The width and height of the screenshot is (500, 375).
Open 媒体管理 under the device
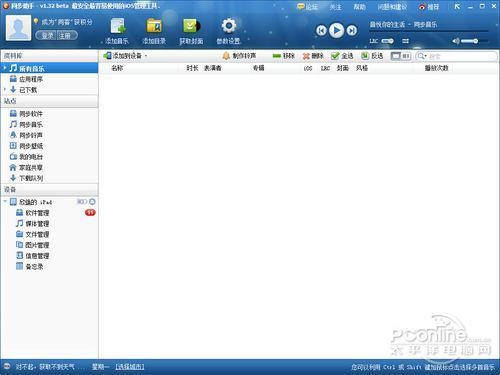(x=49, y=223)
